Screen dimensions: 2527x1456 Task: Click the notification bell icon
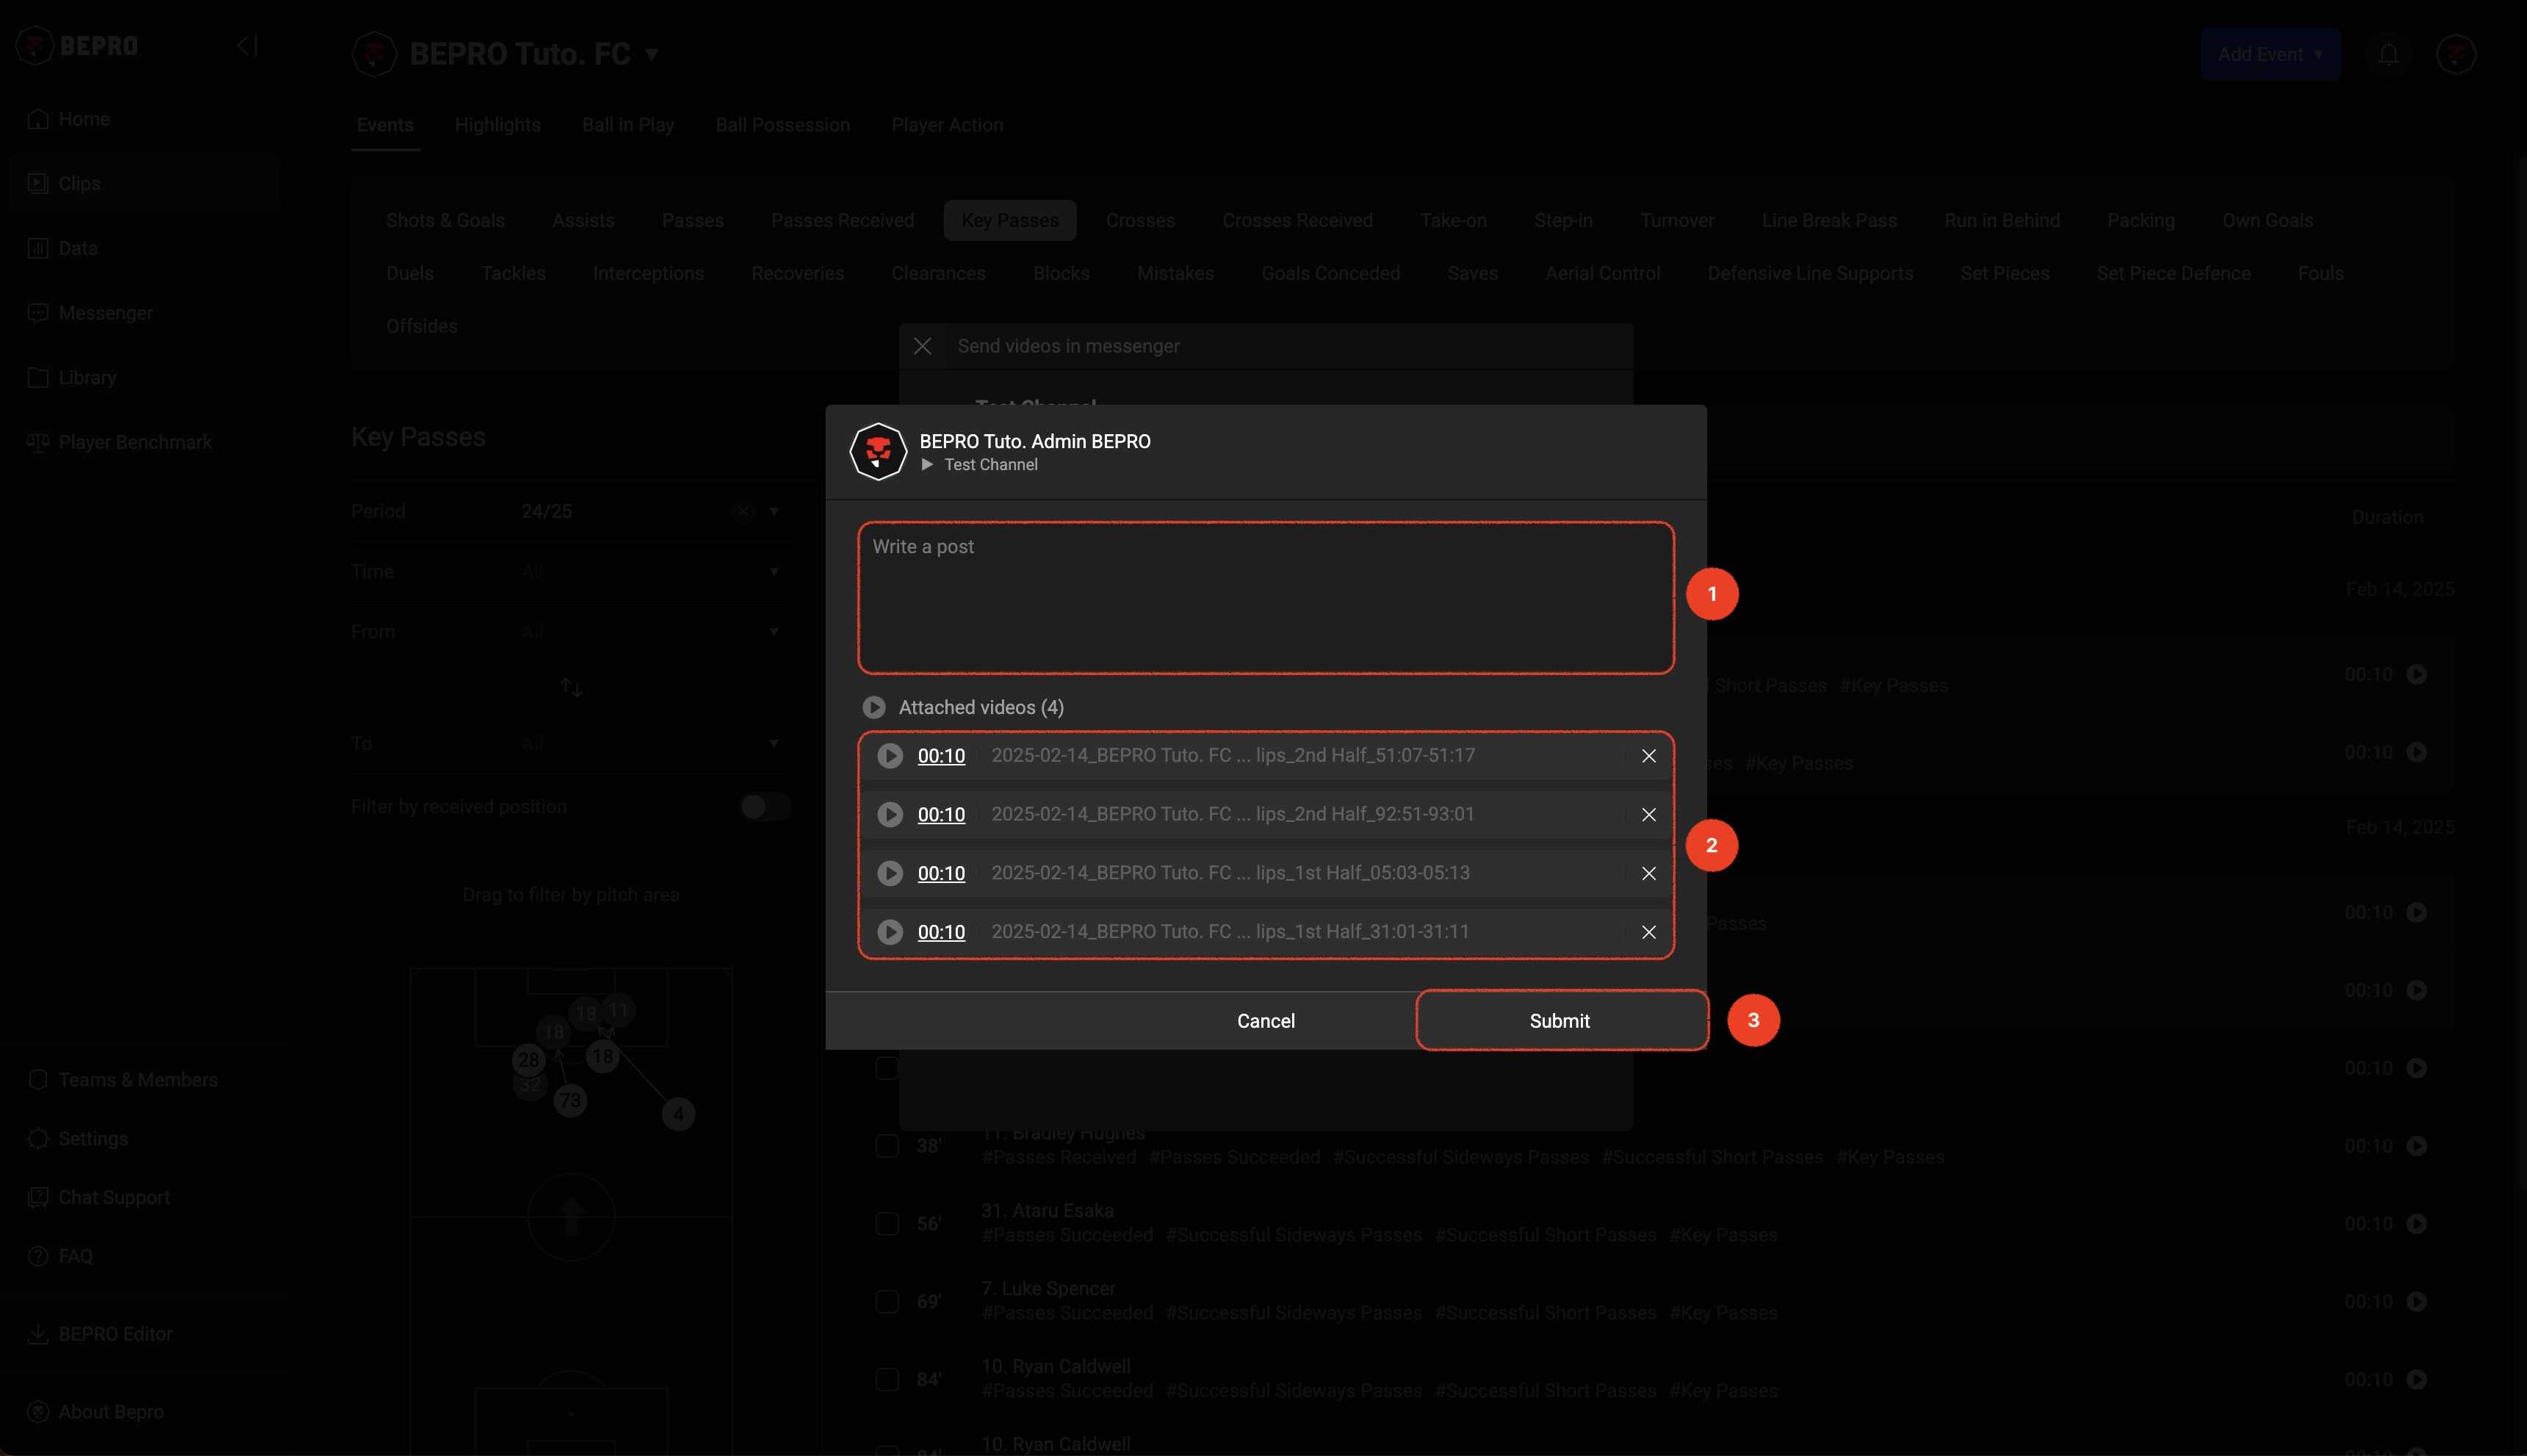(x=2388, y=55)
